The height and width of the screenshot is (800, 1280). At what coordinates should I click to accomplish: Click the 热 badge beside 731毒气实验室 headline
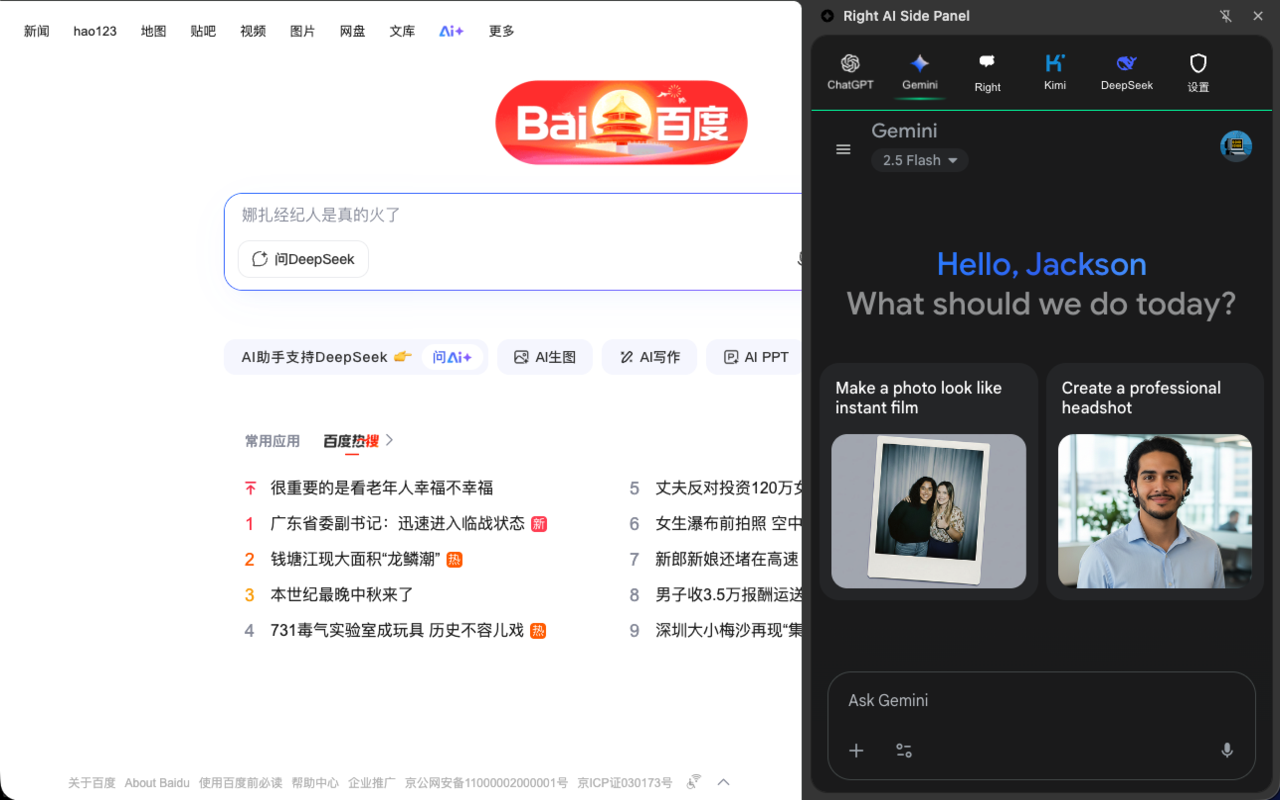click(538, 631)
